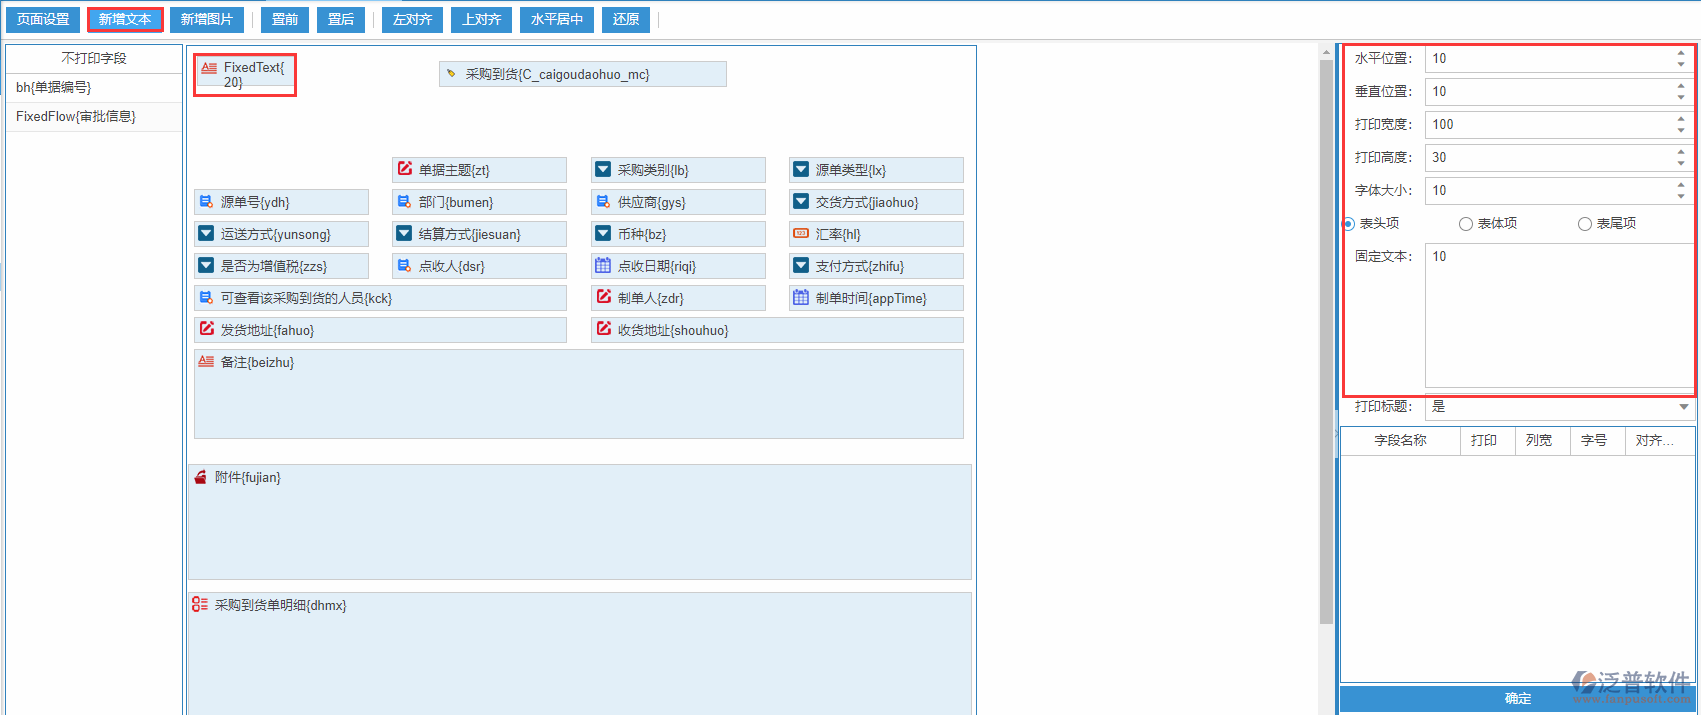Click the edit icon beside 单据主题{zt}
This screenshot has width=1701, height=715.
405,169
